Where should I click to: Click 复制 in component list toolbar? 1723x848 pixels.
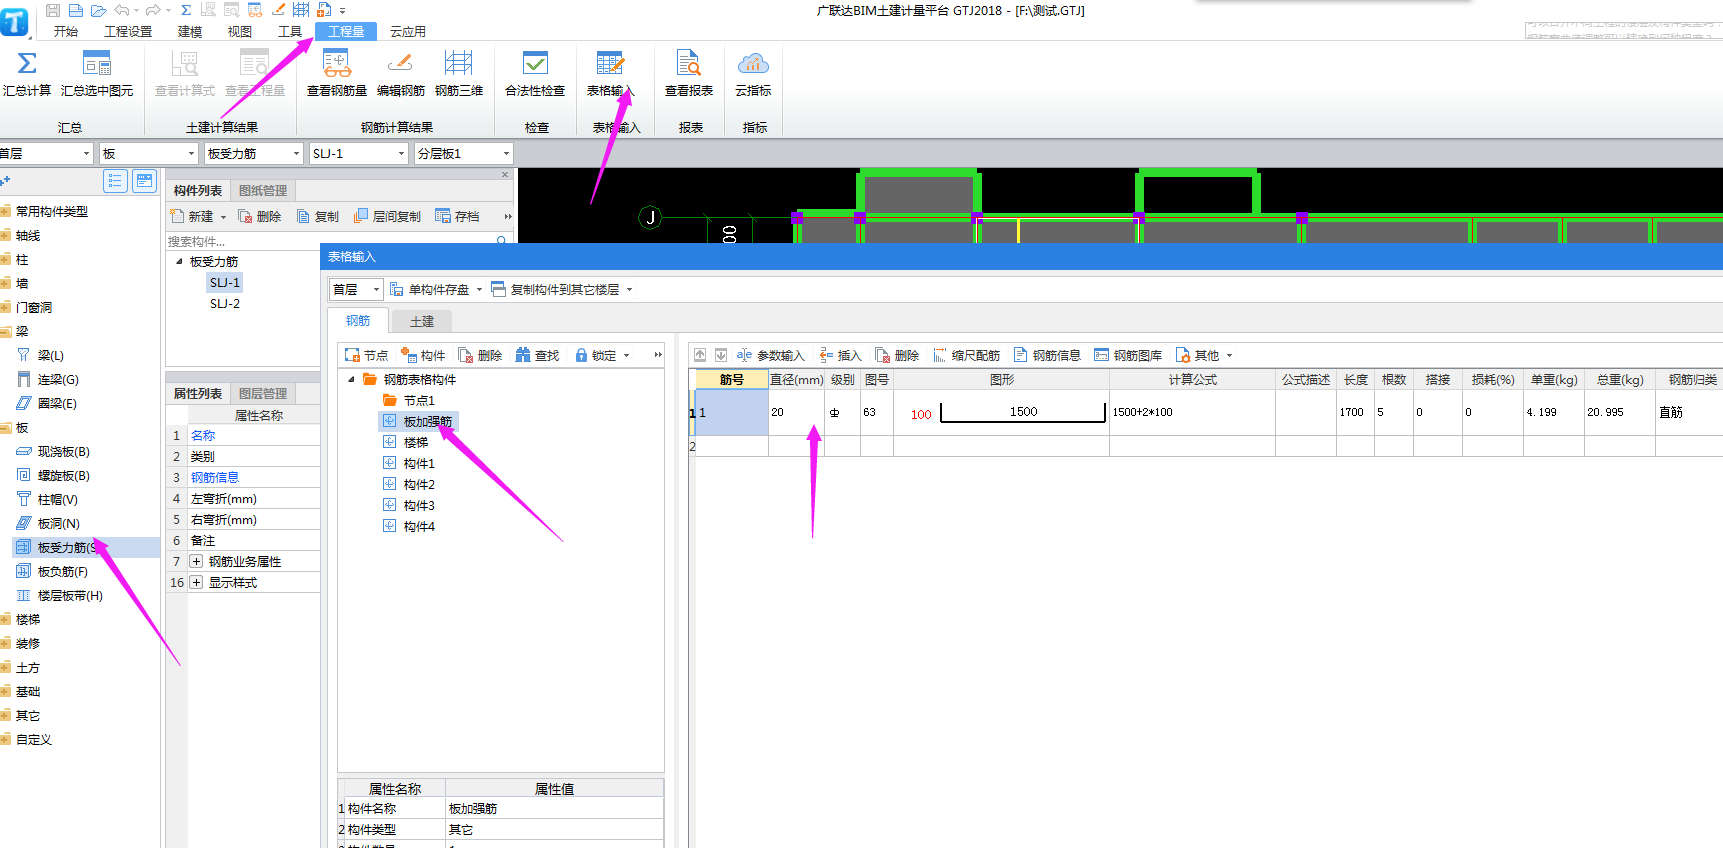pos(318,216)
